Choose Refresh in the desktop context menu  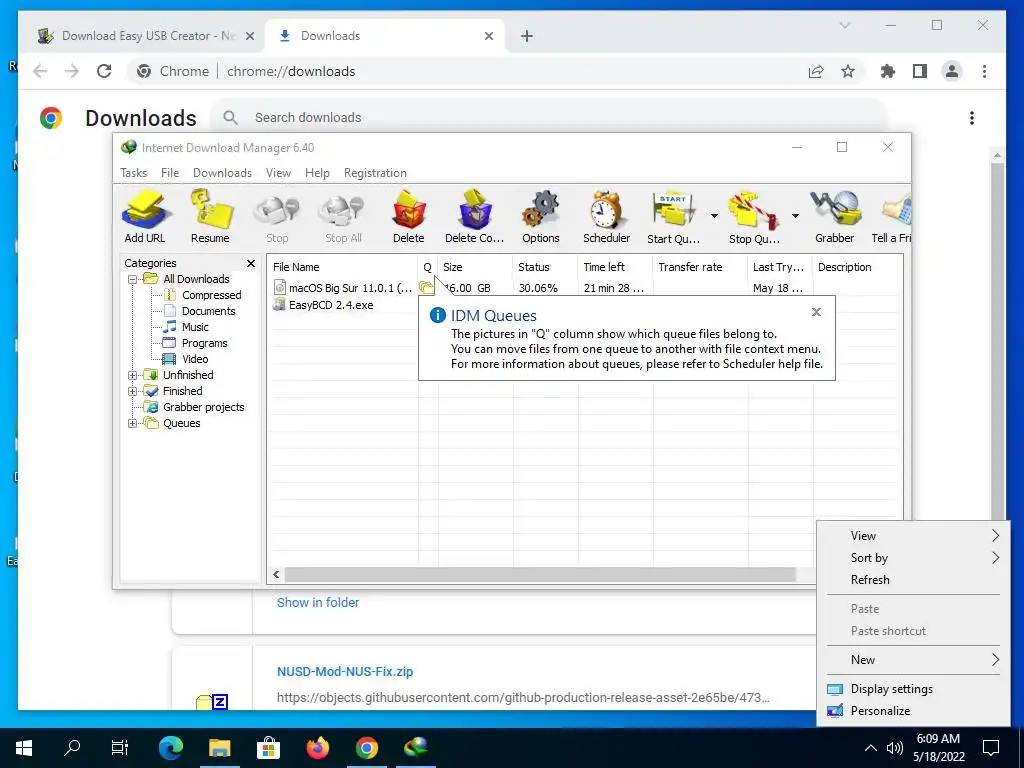point(913,580)
